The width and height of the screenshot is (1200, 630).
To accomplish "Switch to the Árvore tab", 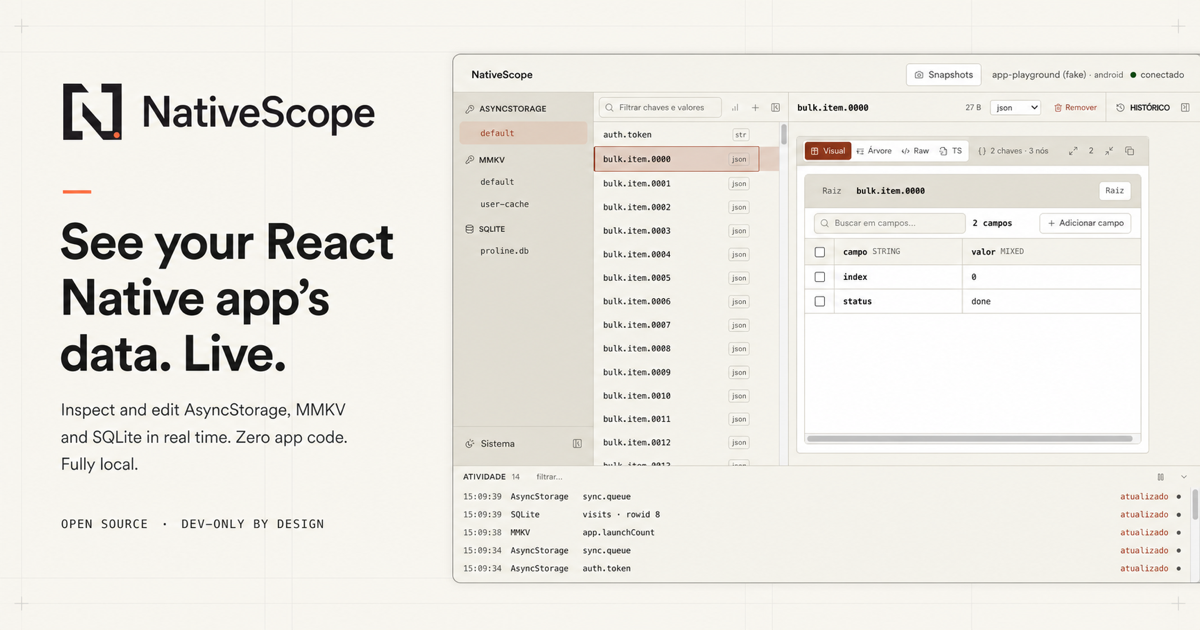I will [874, 151].
